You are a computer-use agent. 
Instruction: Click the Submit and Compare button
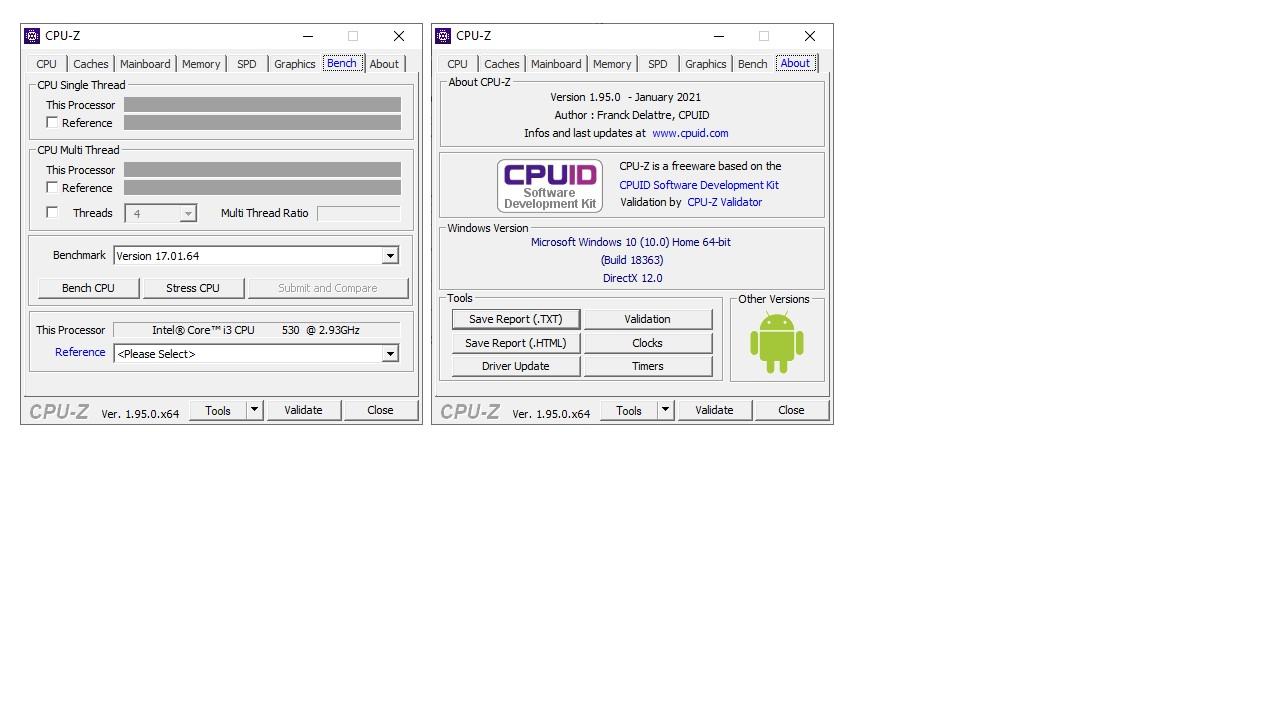328,288
